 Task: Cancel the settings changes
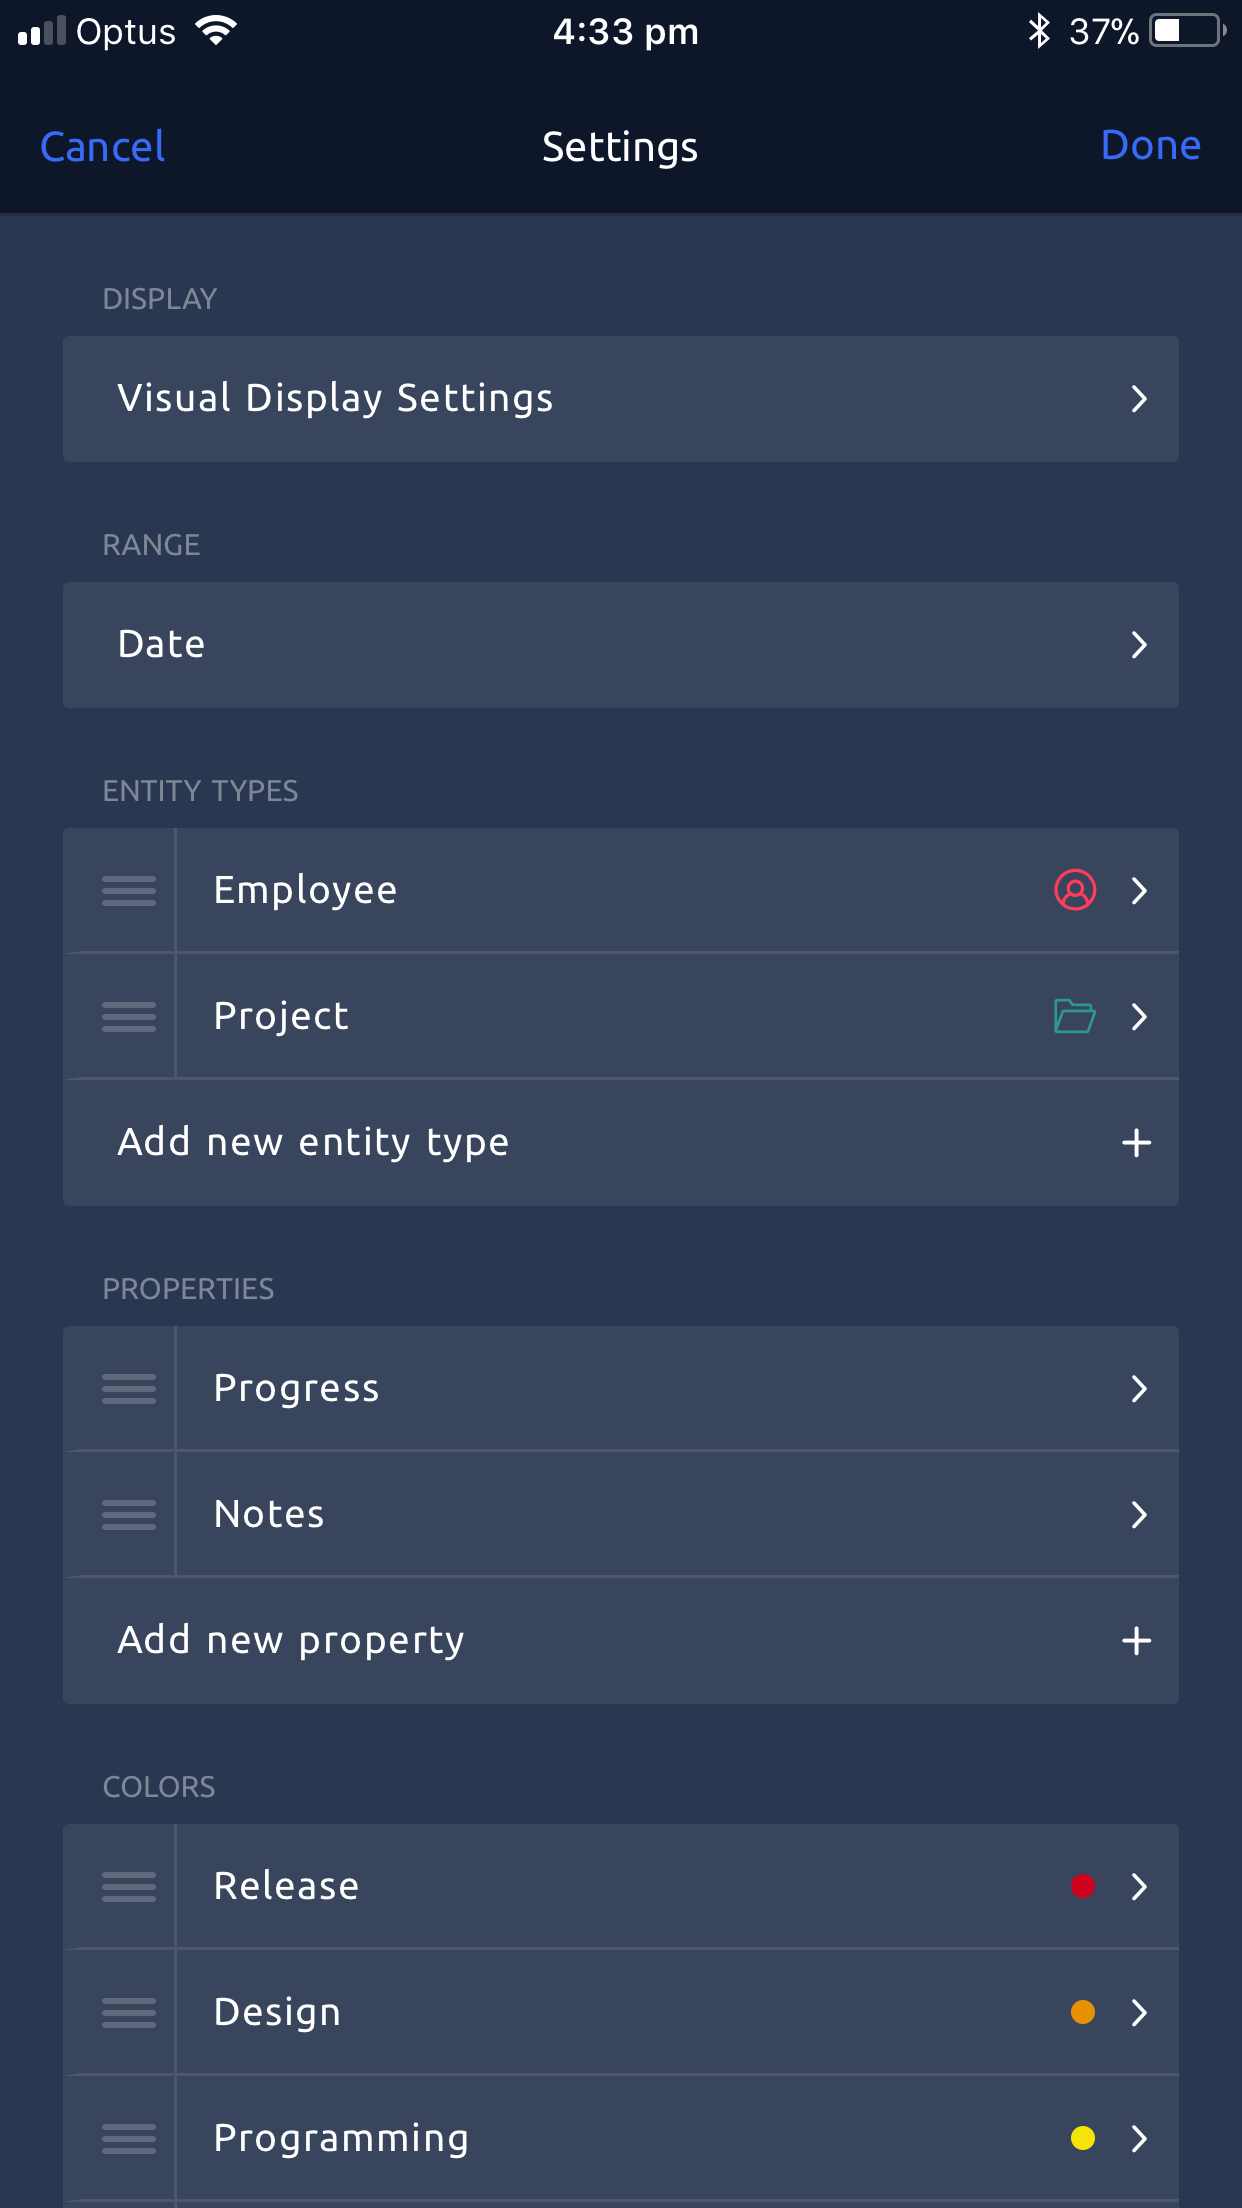click(102, 147)
